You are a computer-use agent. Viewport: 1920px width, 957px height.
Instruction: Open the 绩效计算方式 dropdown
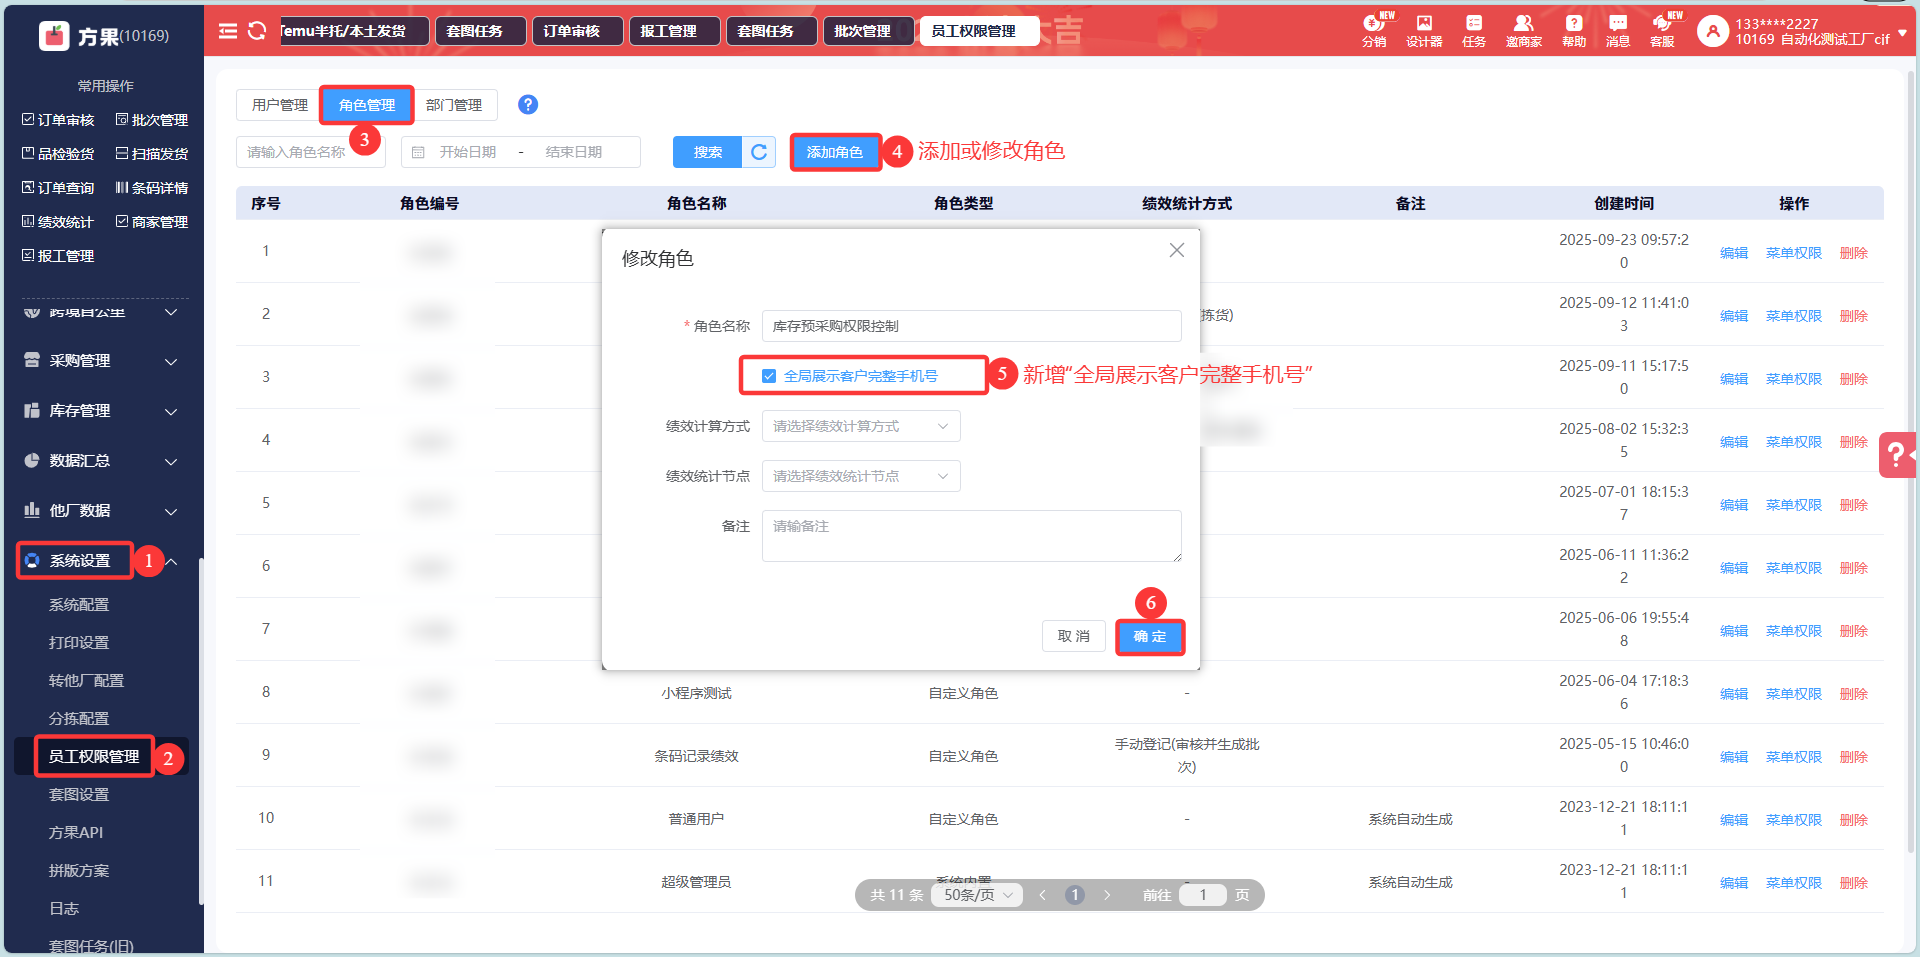point(860,426)
